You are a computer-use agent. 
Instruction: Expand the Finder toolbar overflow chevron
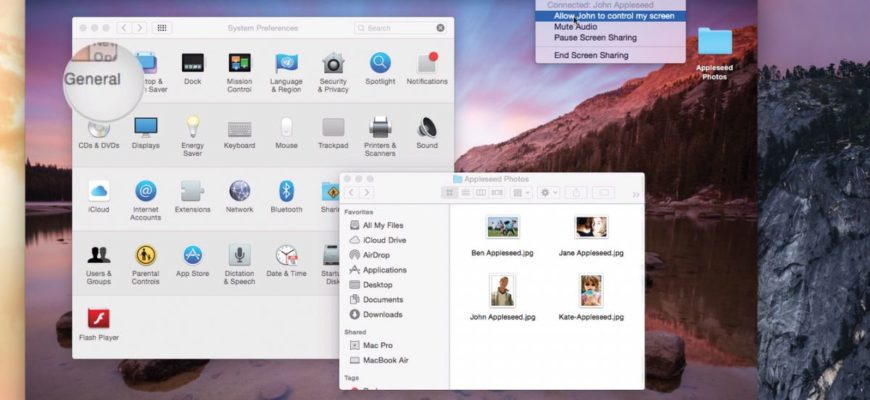tap(636, 193)
